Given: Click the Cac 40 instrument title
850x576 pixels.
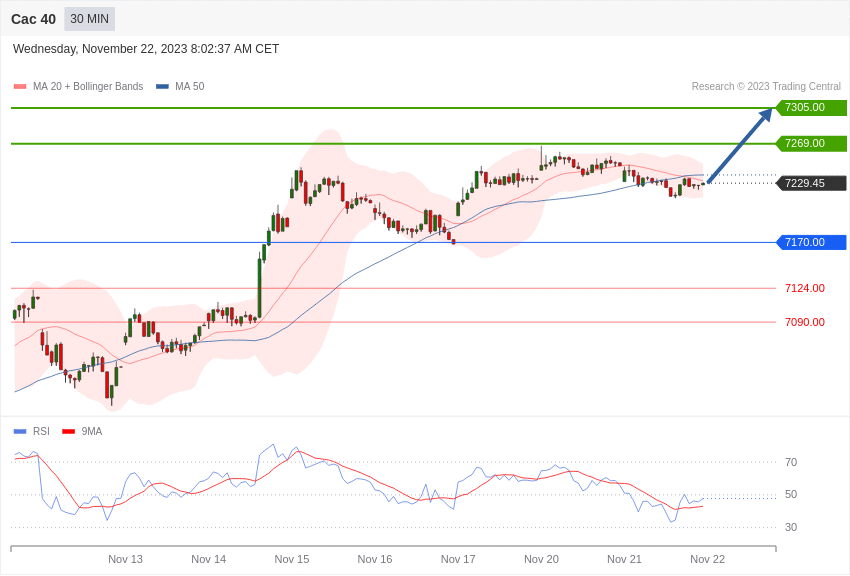Looking at the screenshot, I should point(33,19).
